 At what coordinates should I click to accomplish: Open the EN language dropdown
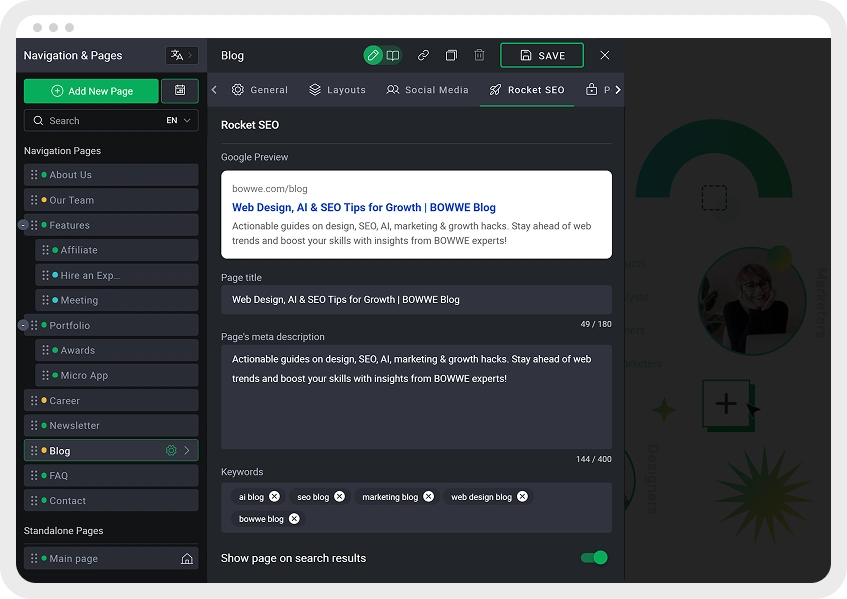click(178, 120)
